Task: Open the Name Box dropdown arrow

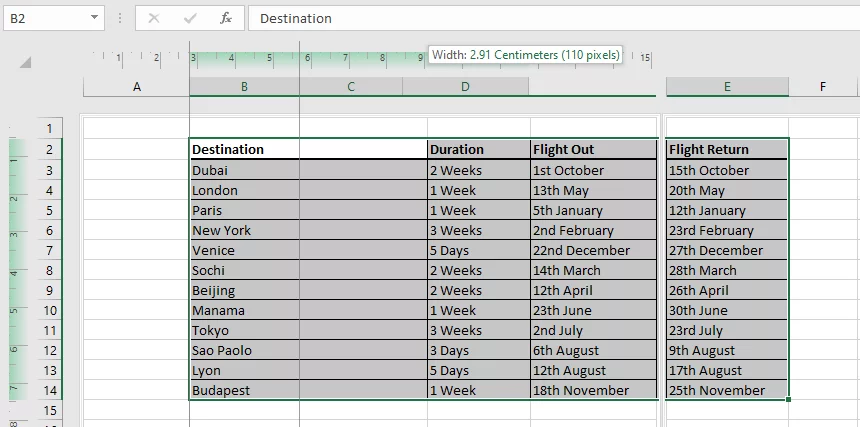Action: coord(95,18)
